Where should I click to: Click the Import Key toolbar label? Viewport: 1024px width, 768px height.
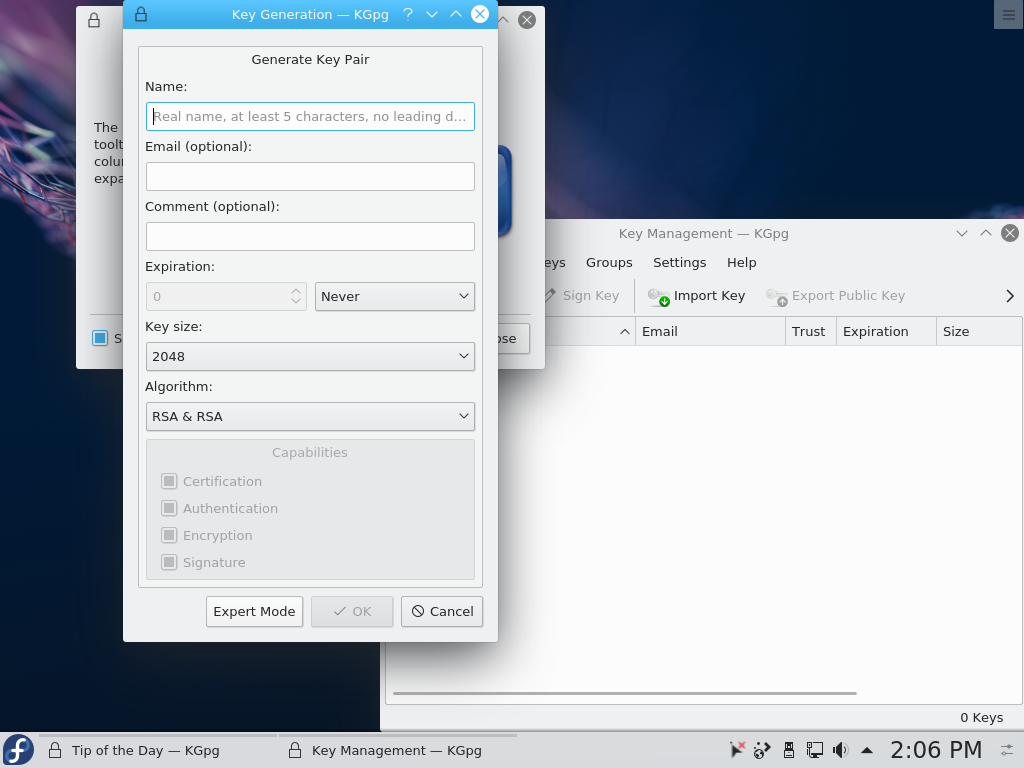coord(709,296)
